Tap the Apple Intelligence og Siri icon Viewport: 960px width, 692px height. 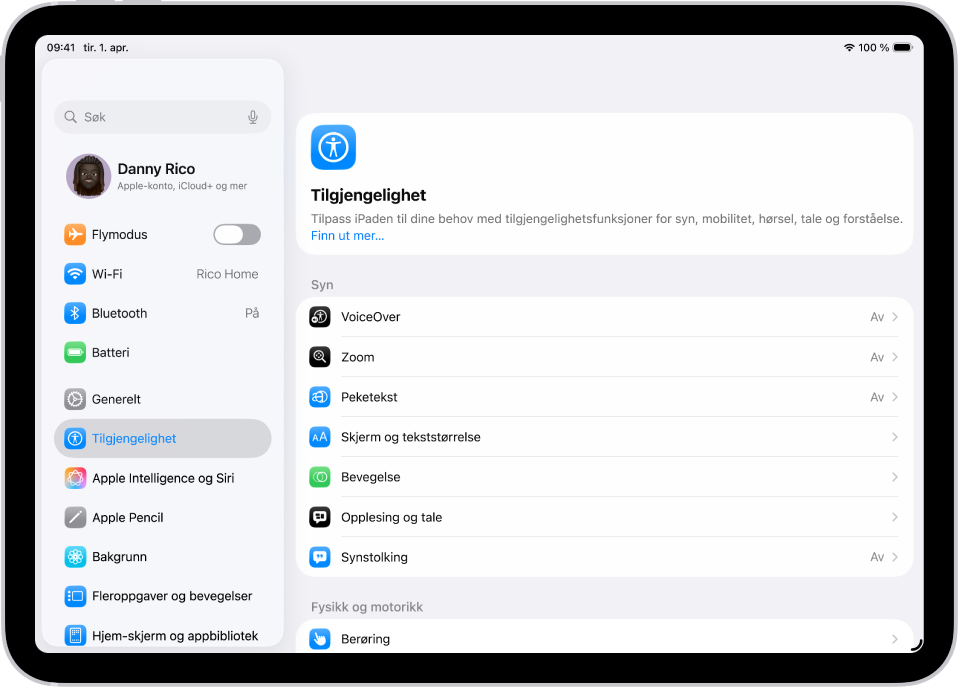(75, 478)
